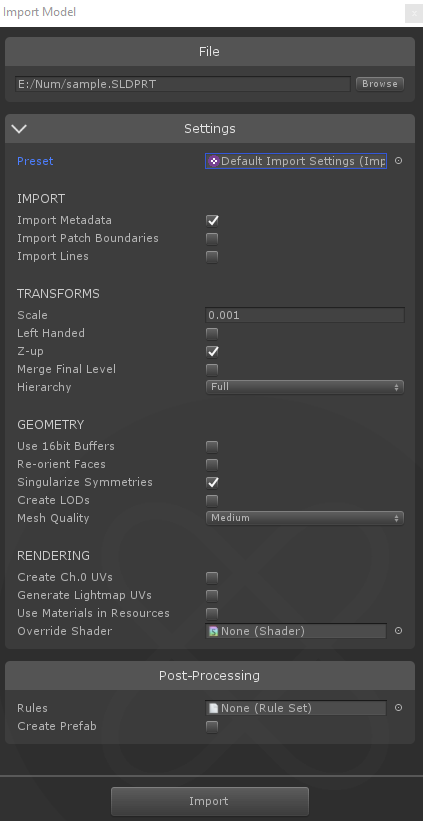Image resolution: width=423 pixels, height=821 pixels.
Task: Click the preset icon in Default Import Settings field
Action: tap(214, 161)
